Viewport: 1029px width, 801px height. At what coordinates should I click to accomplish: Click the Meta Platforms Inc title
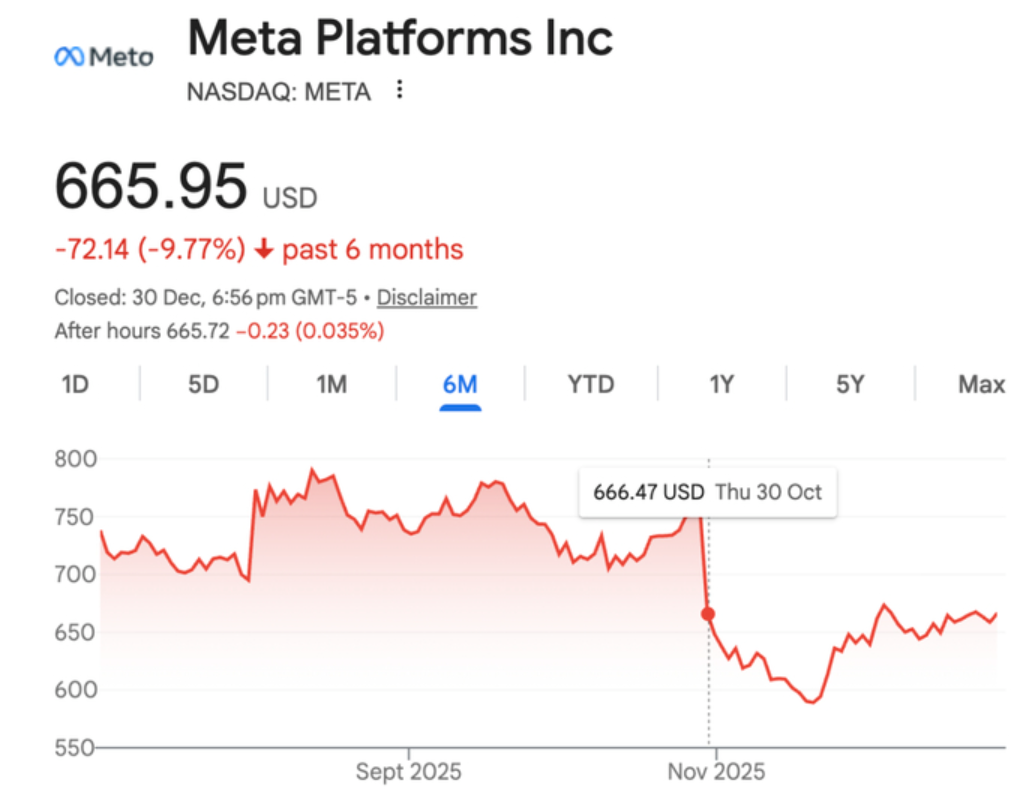400,38
